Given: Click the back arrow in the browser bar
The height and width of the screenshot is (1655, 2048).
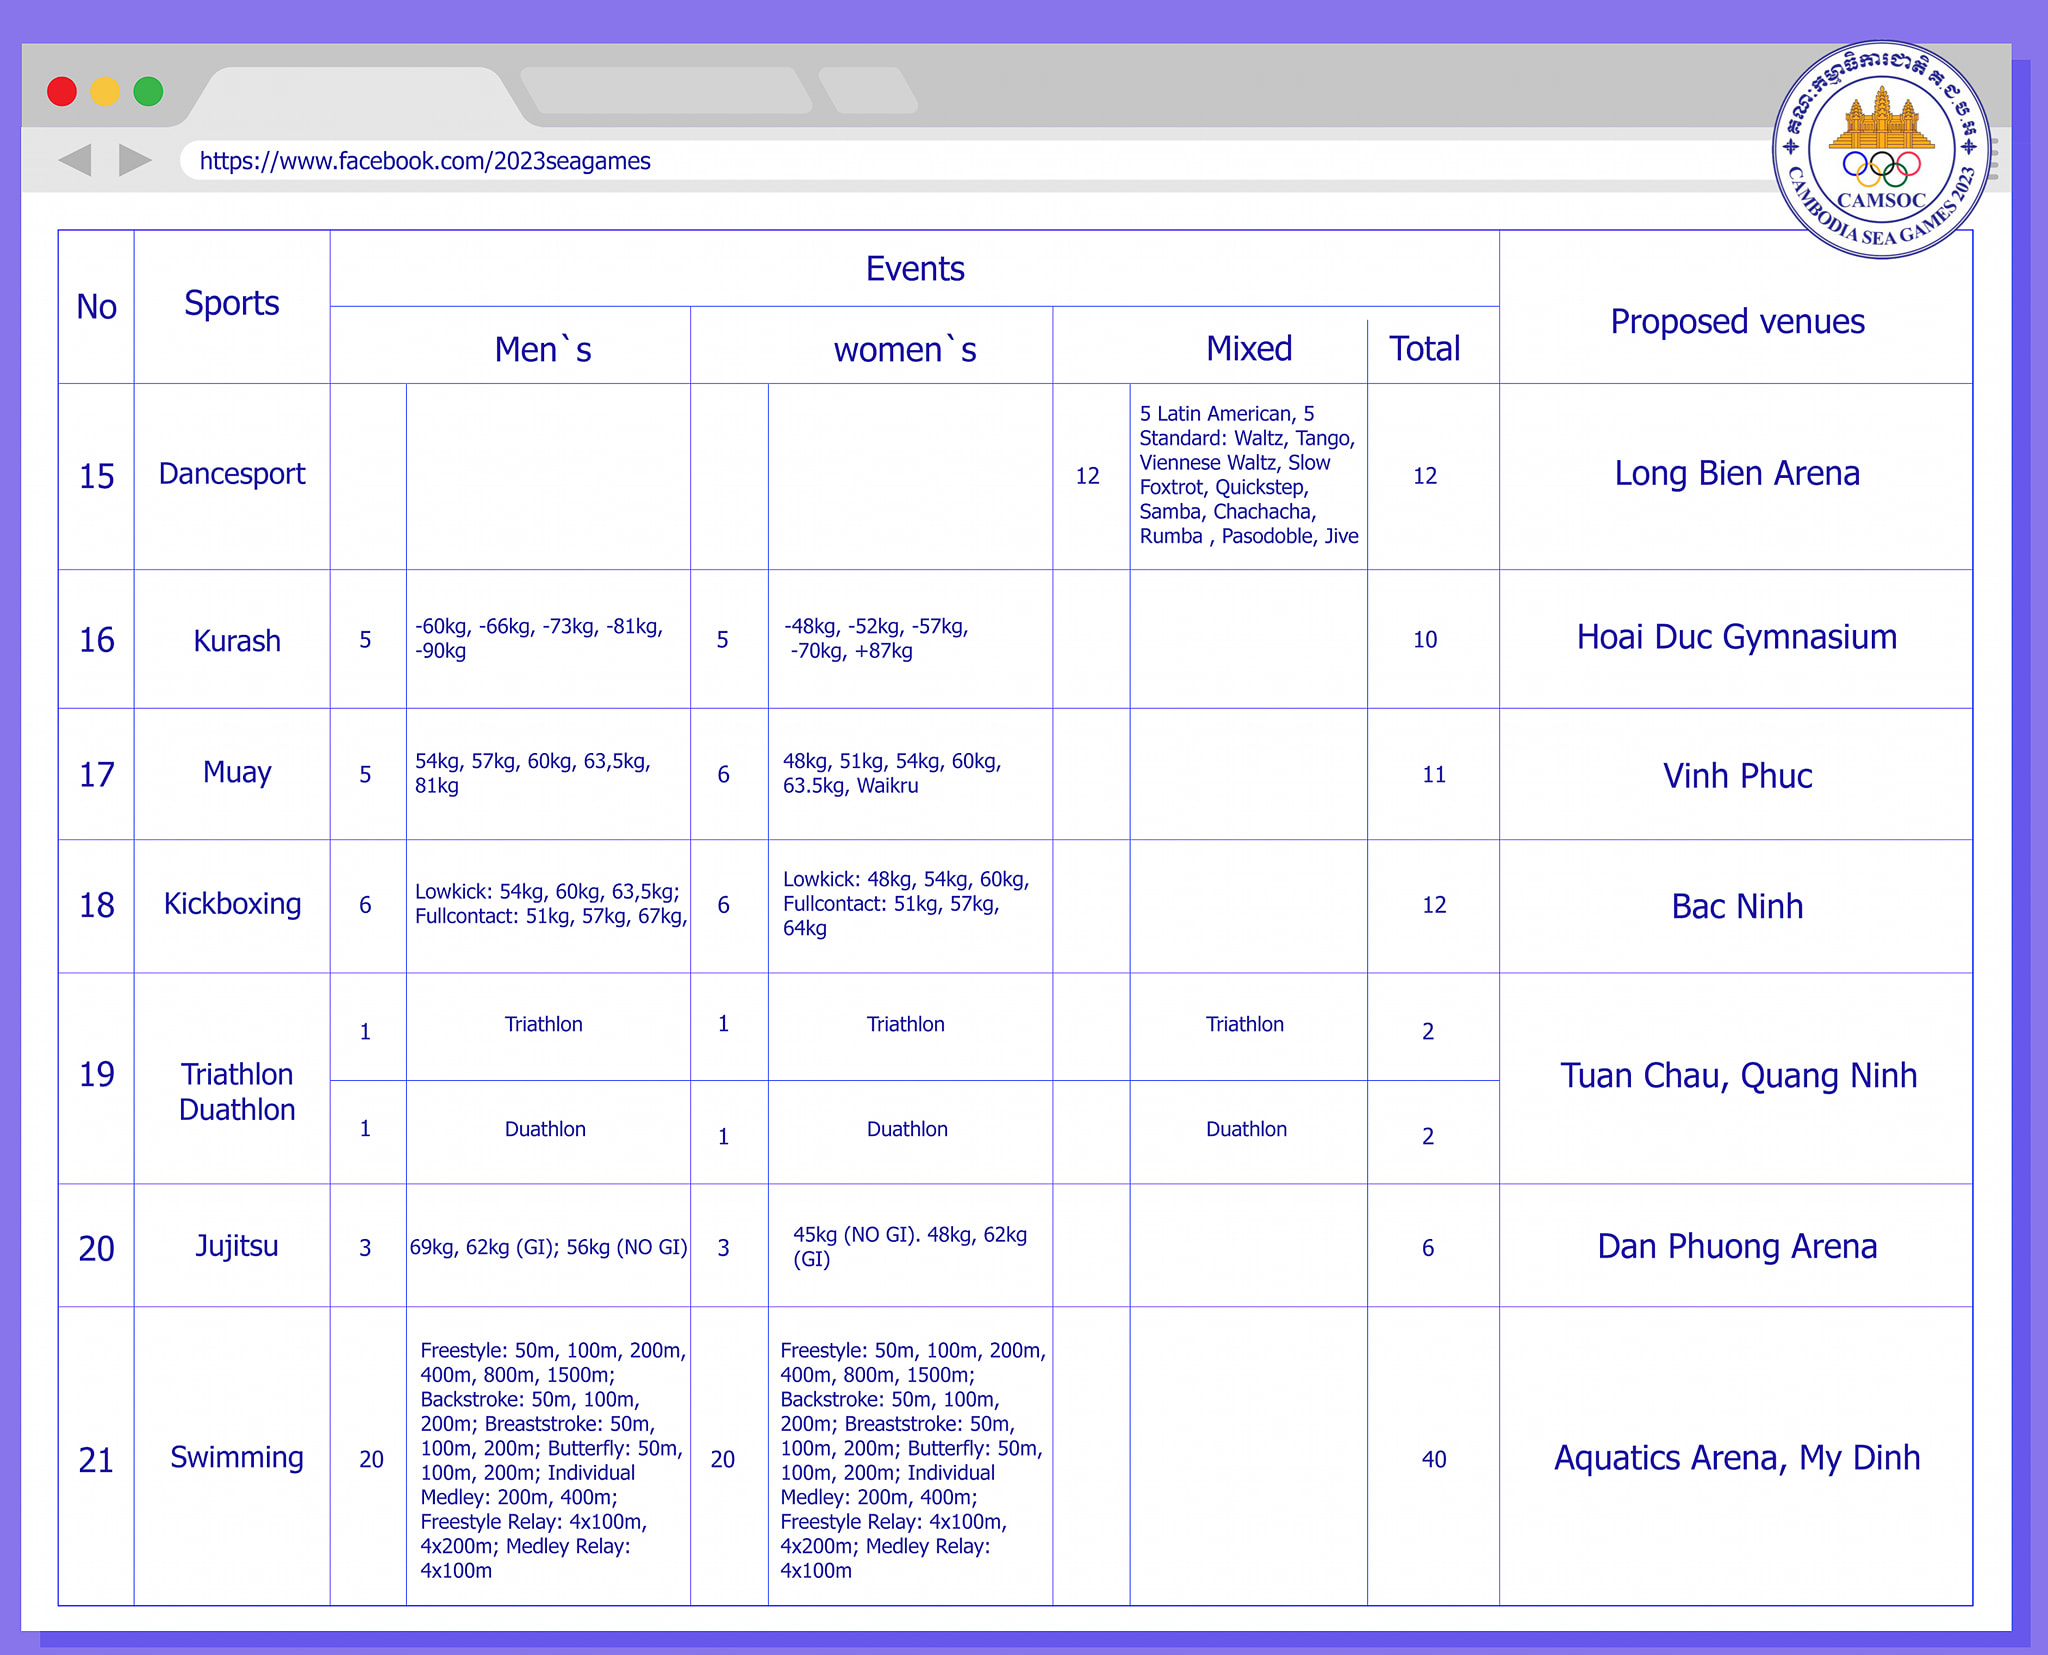Looking at the screenshot, I should point(75,160).
